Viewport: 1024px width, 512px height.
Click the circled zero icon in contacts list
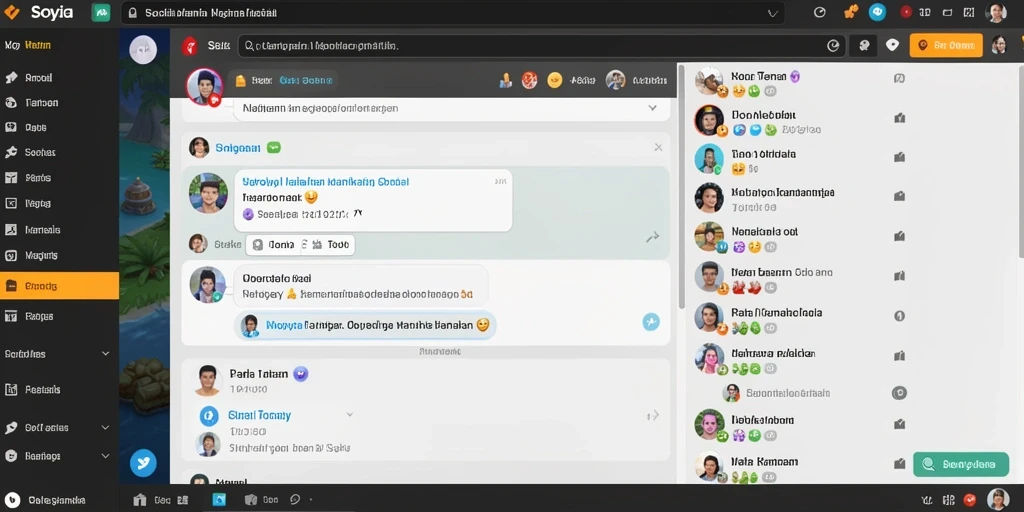(899, 315)
